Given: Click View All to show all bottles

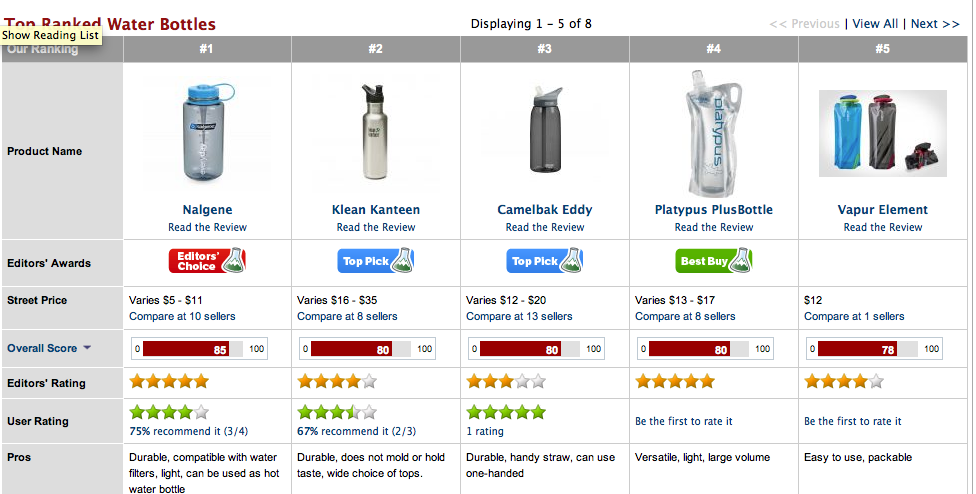Looking at the screenshot, I should [x=875, y=24].
